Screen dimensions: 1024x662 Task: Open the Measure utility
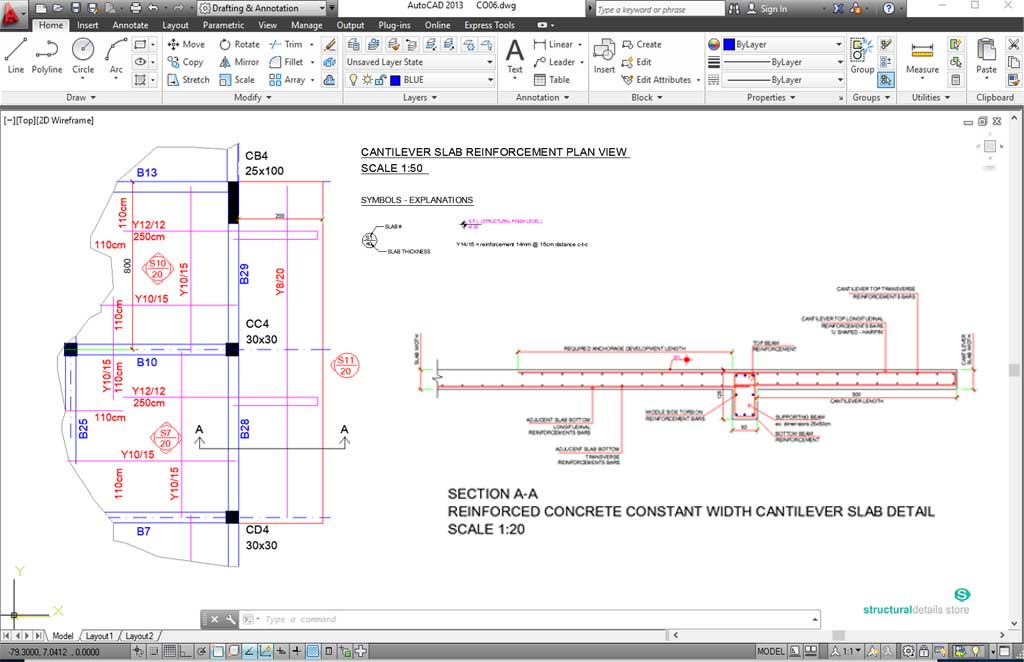[922, 55]
